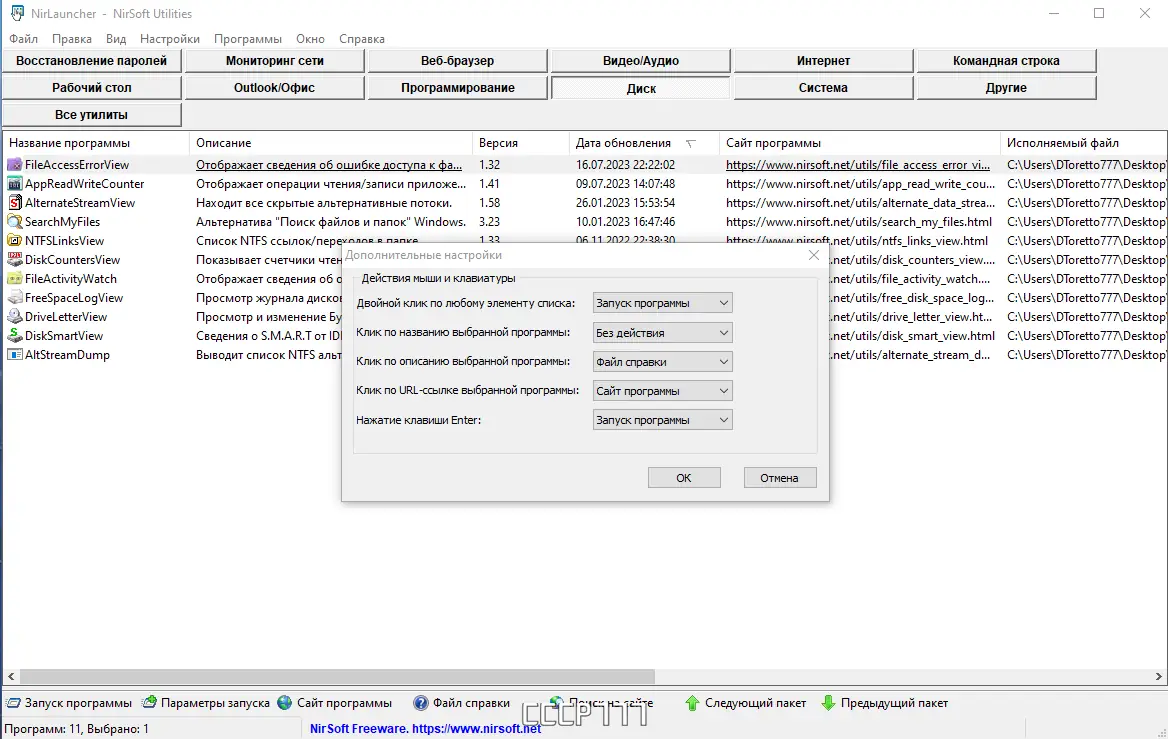Switch to Система category

tap(823, 87)
